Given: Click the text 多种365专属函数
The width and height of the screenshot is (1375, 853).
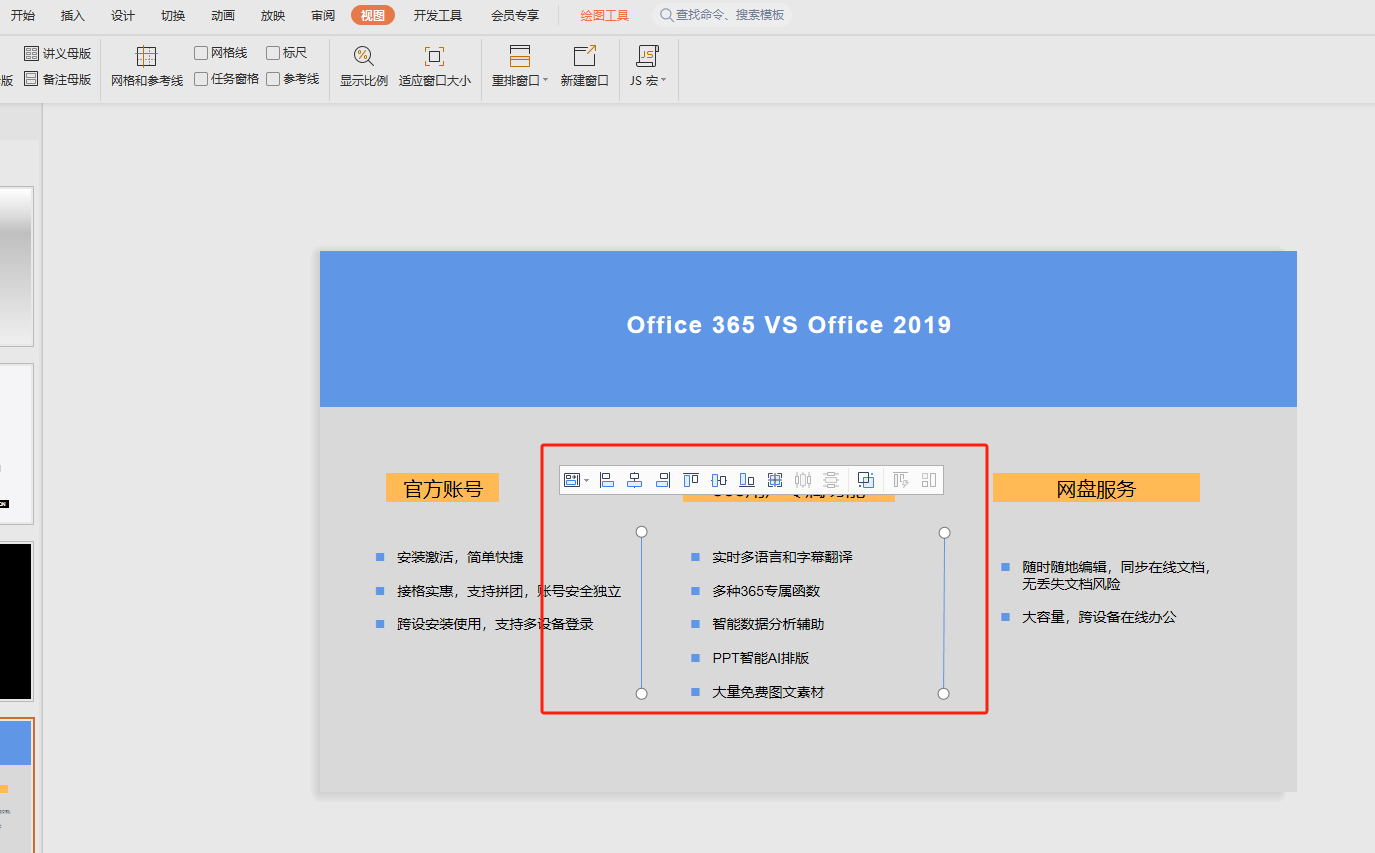Looking at the screenshot, I should 766,591.
